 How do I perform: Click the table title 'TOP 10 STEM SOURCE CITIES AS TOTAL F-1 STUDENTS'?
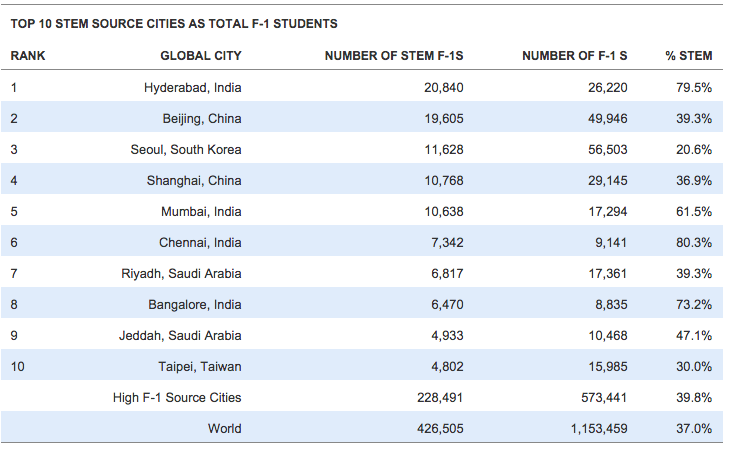pyautogui.click(x=174, y=24)
